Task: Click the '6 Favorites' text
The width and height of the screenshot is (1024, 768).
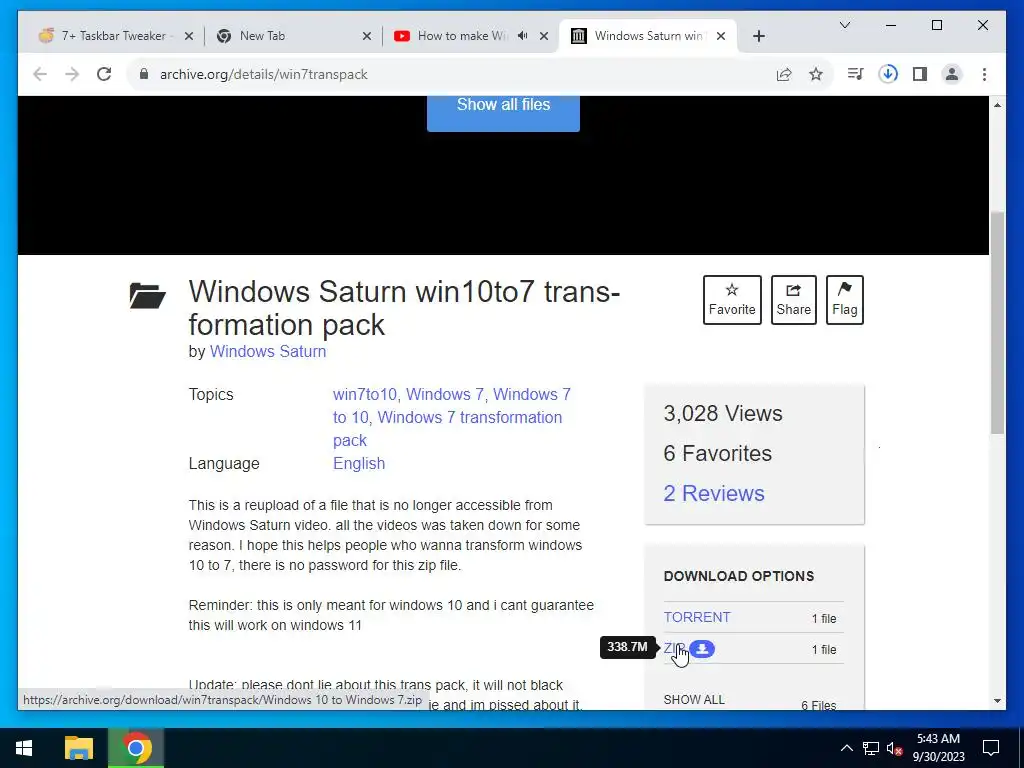Action: click(718, 453)
